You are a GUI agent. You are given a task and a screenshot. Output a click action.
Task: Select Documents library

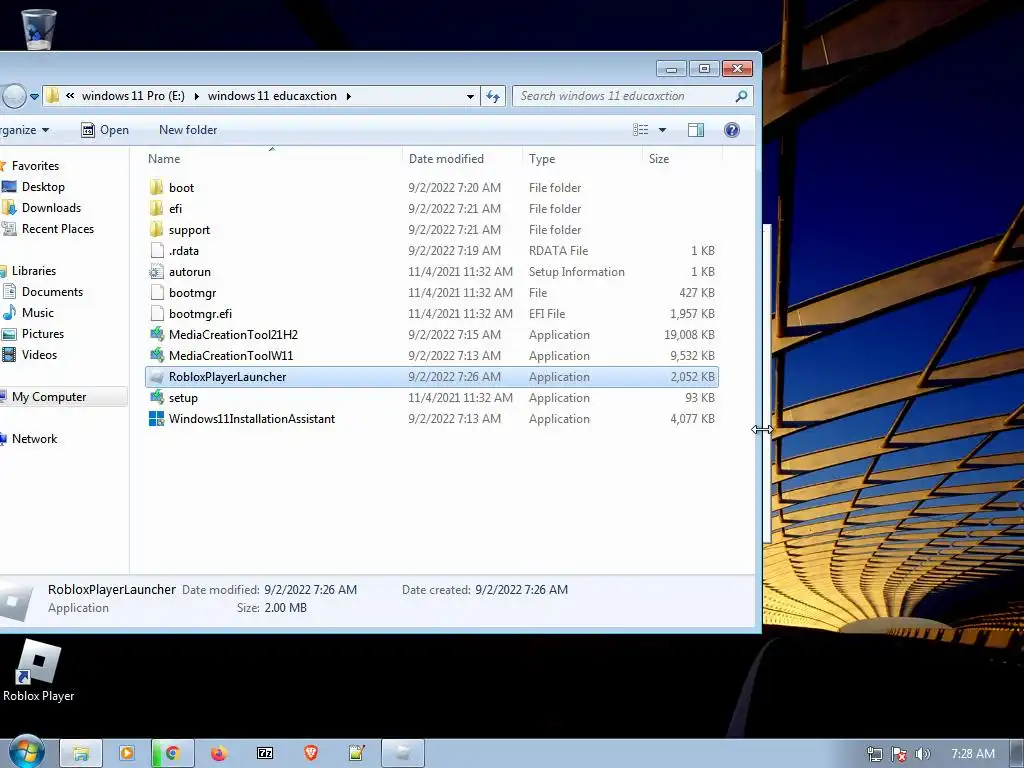(52, 292)
